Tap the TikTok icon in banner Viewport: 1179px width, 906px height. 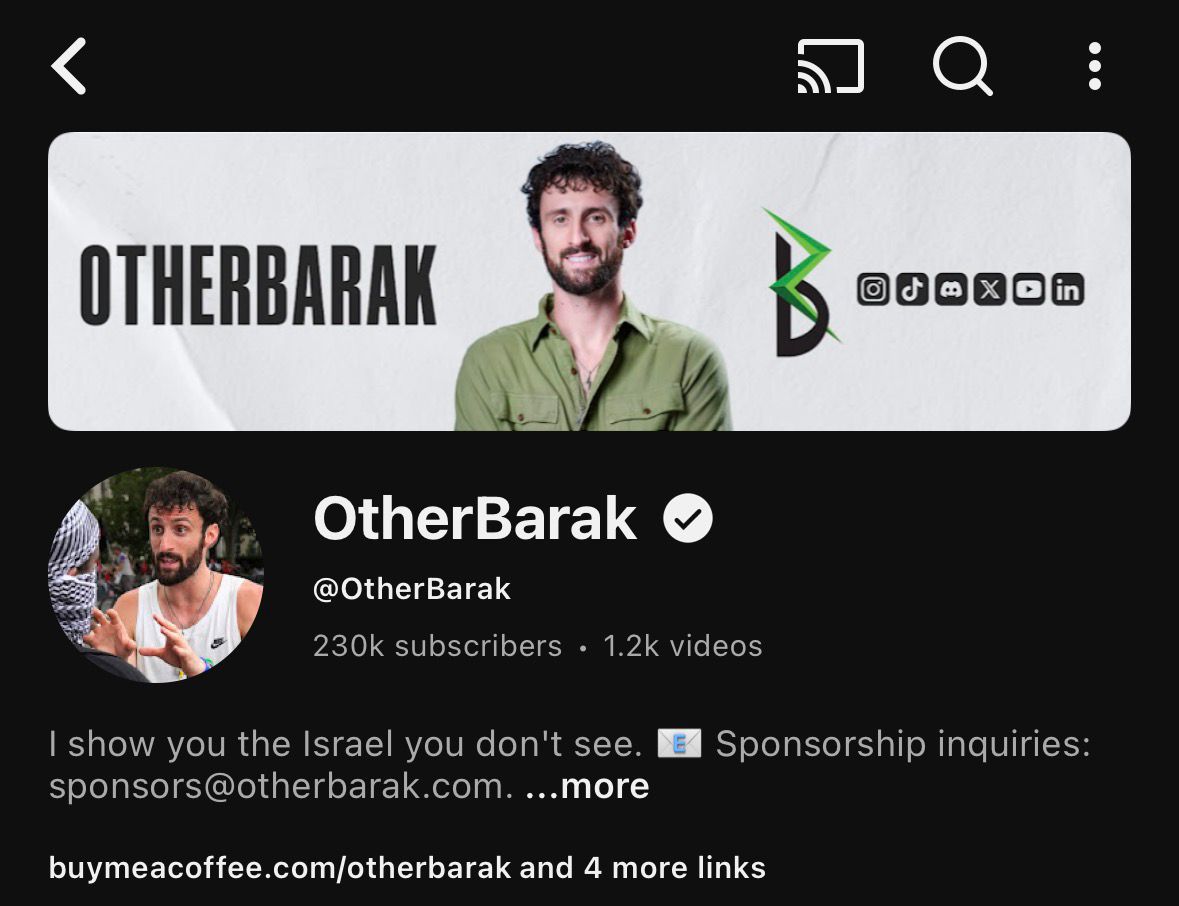[912, 289]
